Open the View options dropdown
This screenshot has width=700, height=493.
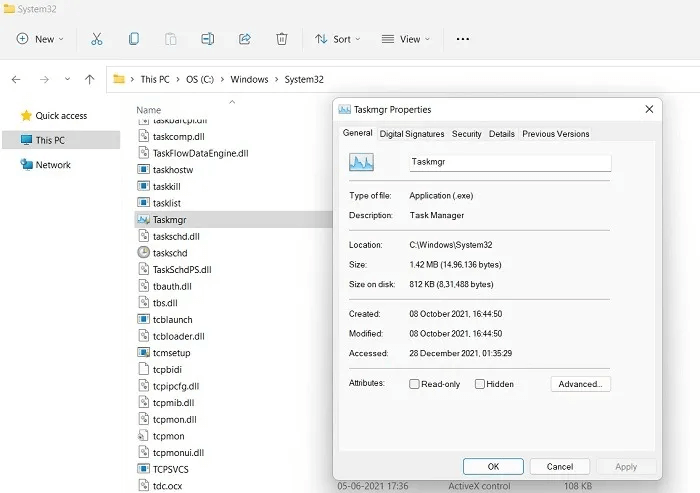tap(406, 39)
